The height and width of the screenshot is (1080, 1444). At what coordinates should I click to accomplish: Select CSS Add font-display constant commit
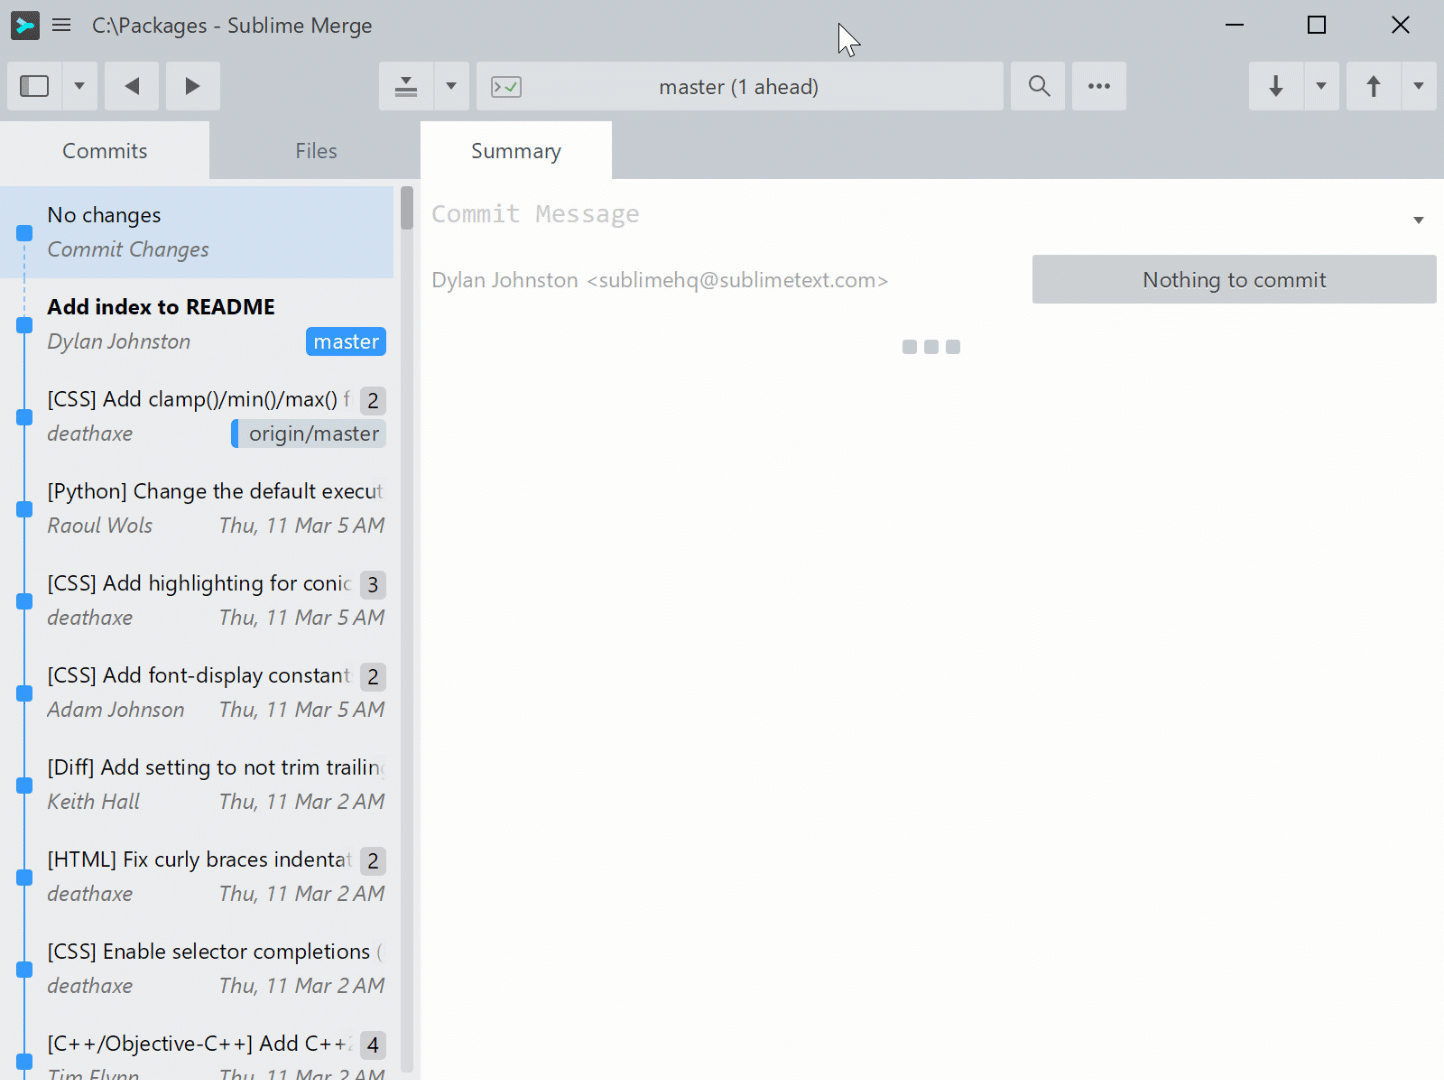pos(197,692)
